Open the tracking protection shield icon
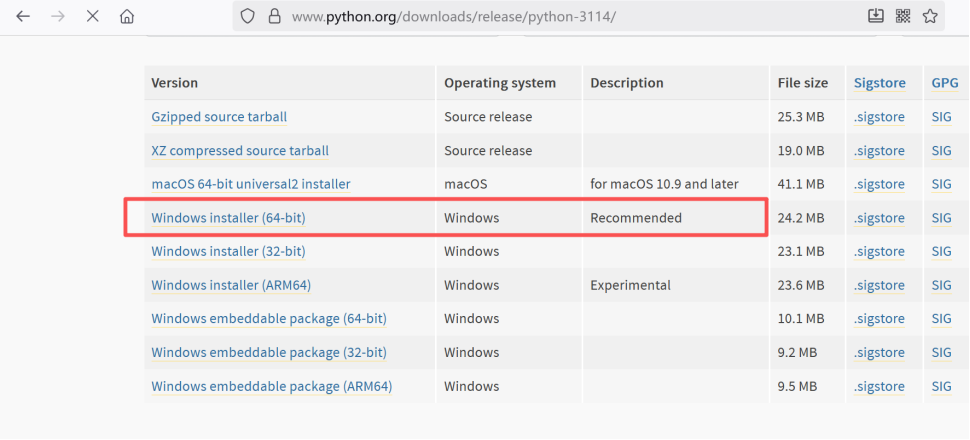The width and height of the screenshot is (970, 440). coord(250,16)
